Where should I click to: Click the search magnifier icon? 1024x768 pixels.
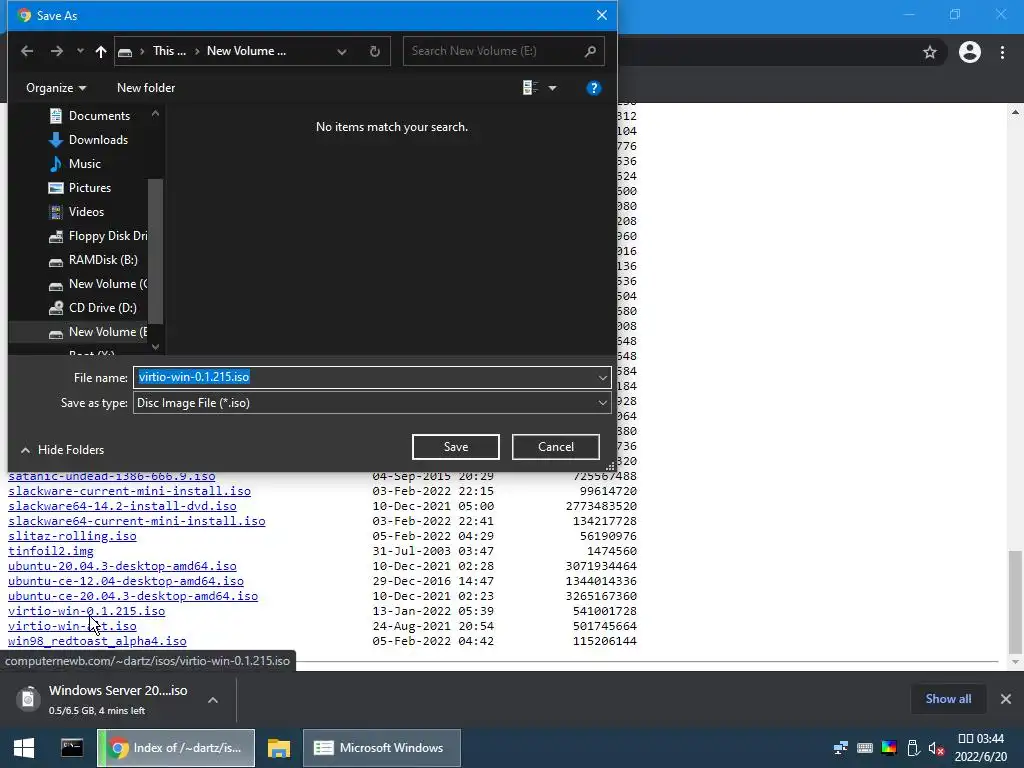590,51
